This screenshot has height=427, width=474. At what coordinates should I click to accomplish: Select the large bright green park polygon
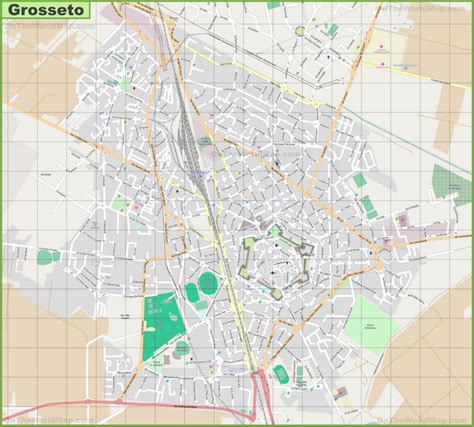tap(162, 326)
